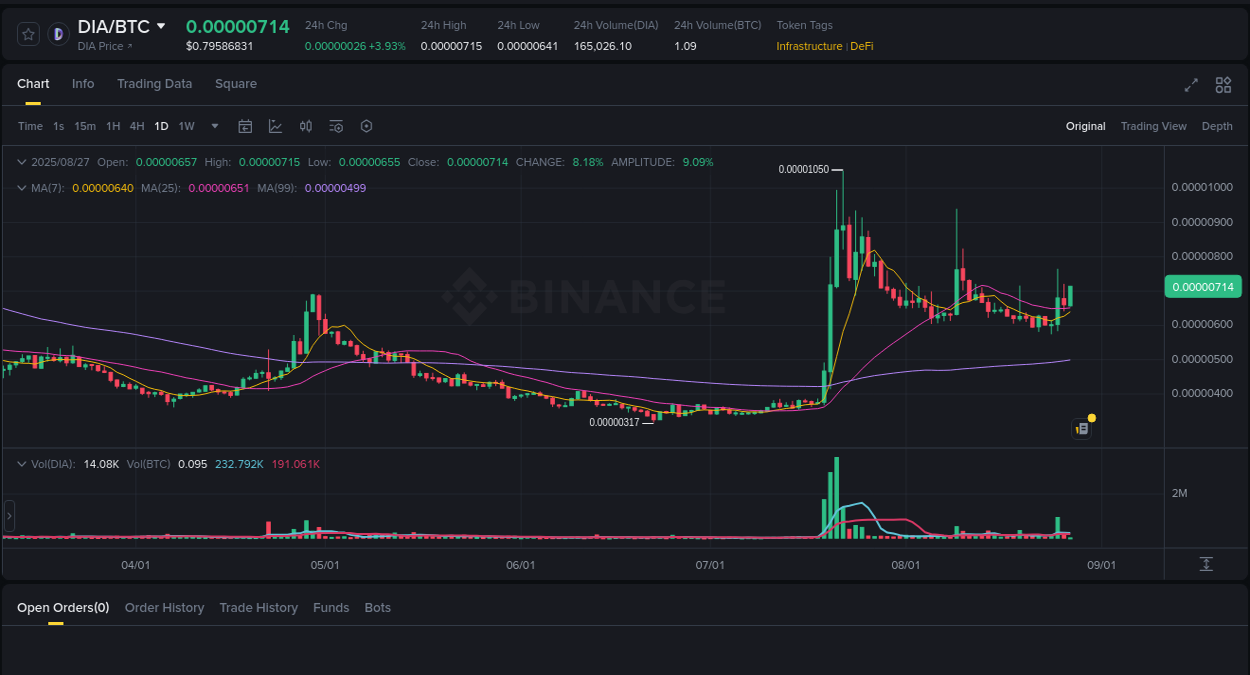Switch to the 1W timeframe
Image resolution: width=1250 pixels, height=675 pixels.
pyautogui.click(x=186, y=126)
